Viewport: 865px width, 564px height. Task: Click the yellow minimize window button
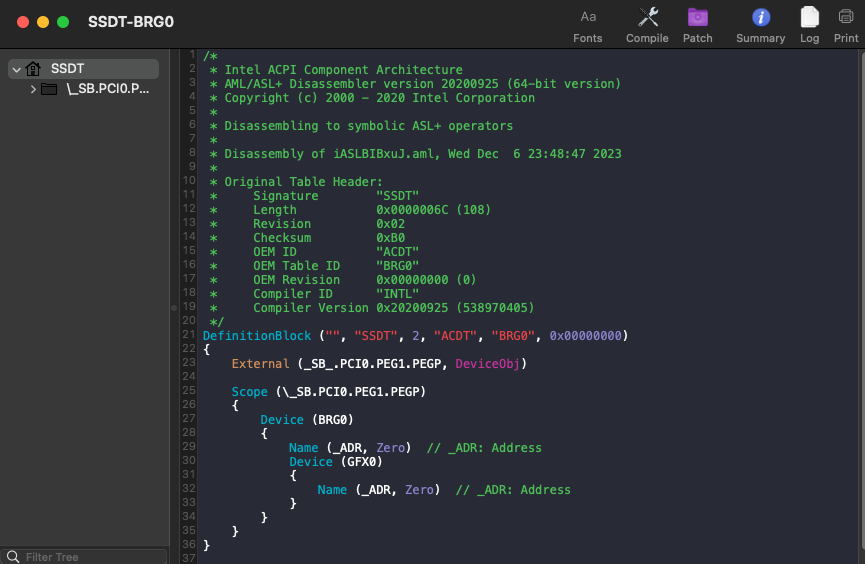[43, 22]
